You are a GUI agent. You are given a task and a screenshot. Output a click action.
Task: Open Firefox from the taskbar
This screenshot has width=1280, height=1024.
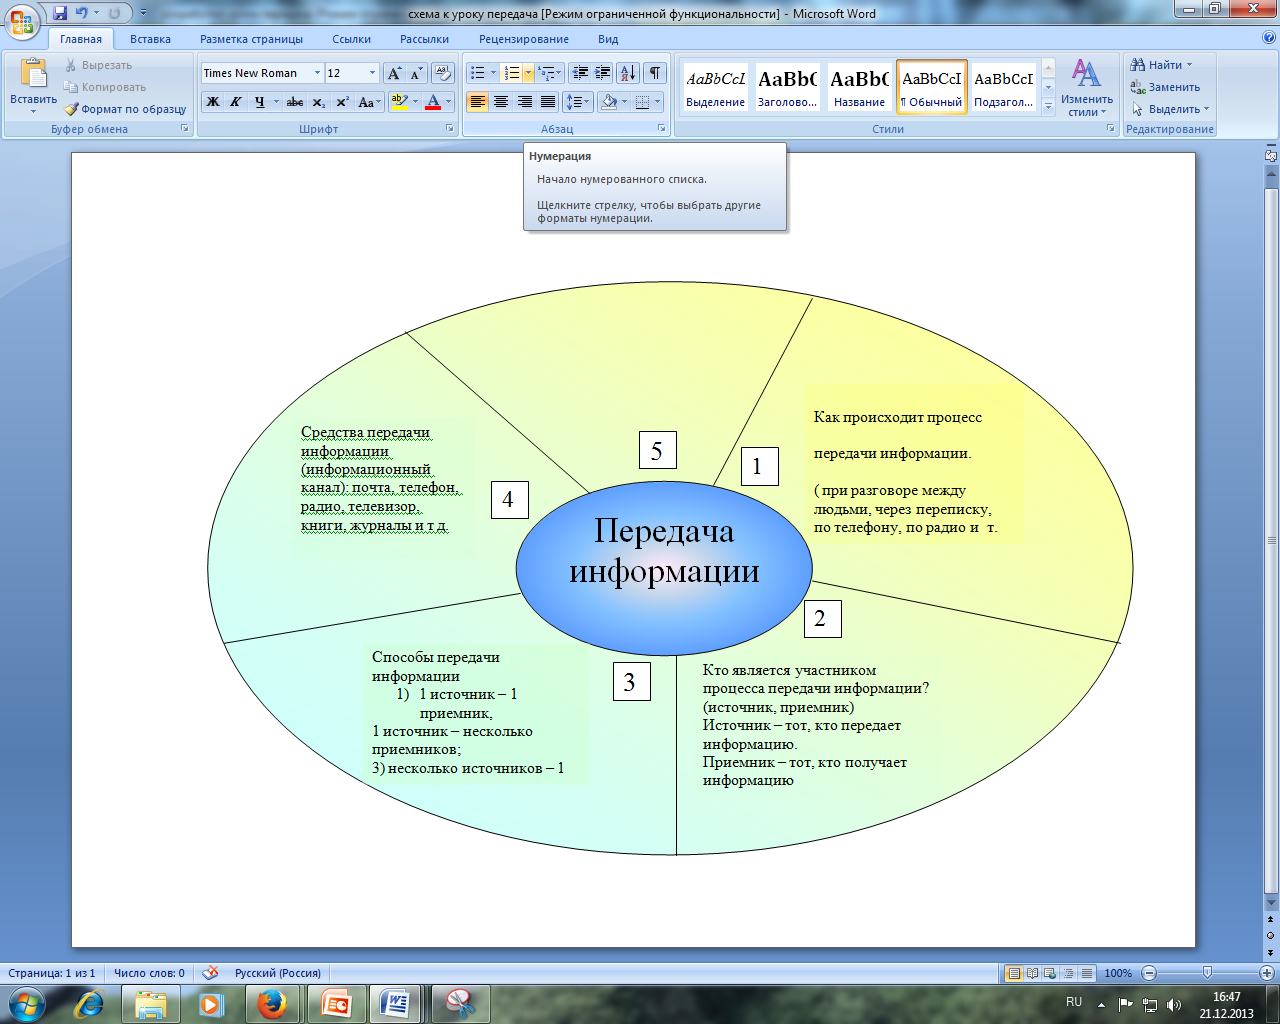(x=272, y=1003)
